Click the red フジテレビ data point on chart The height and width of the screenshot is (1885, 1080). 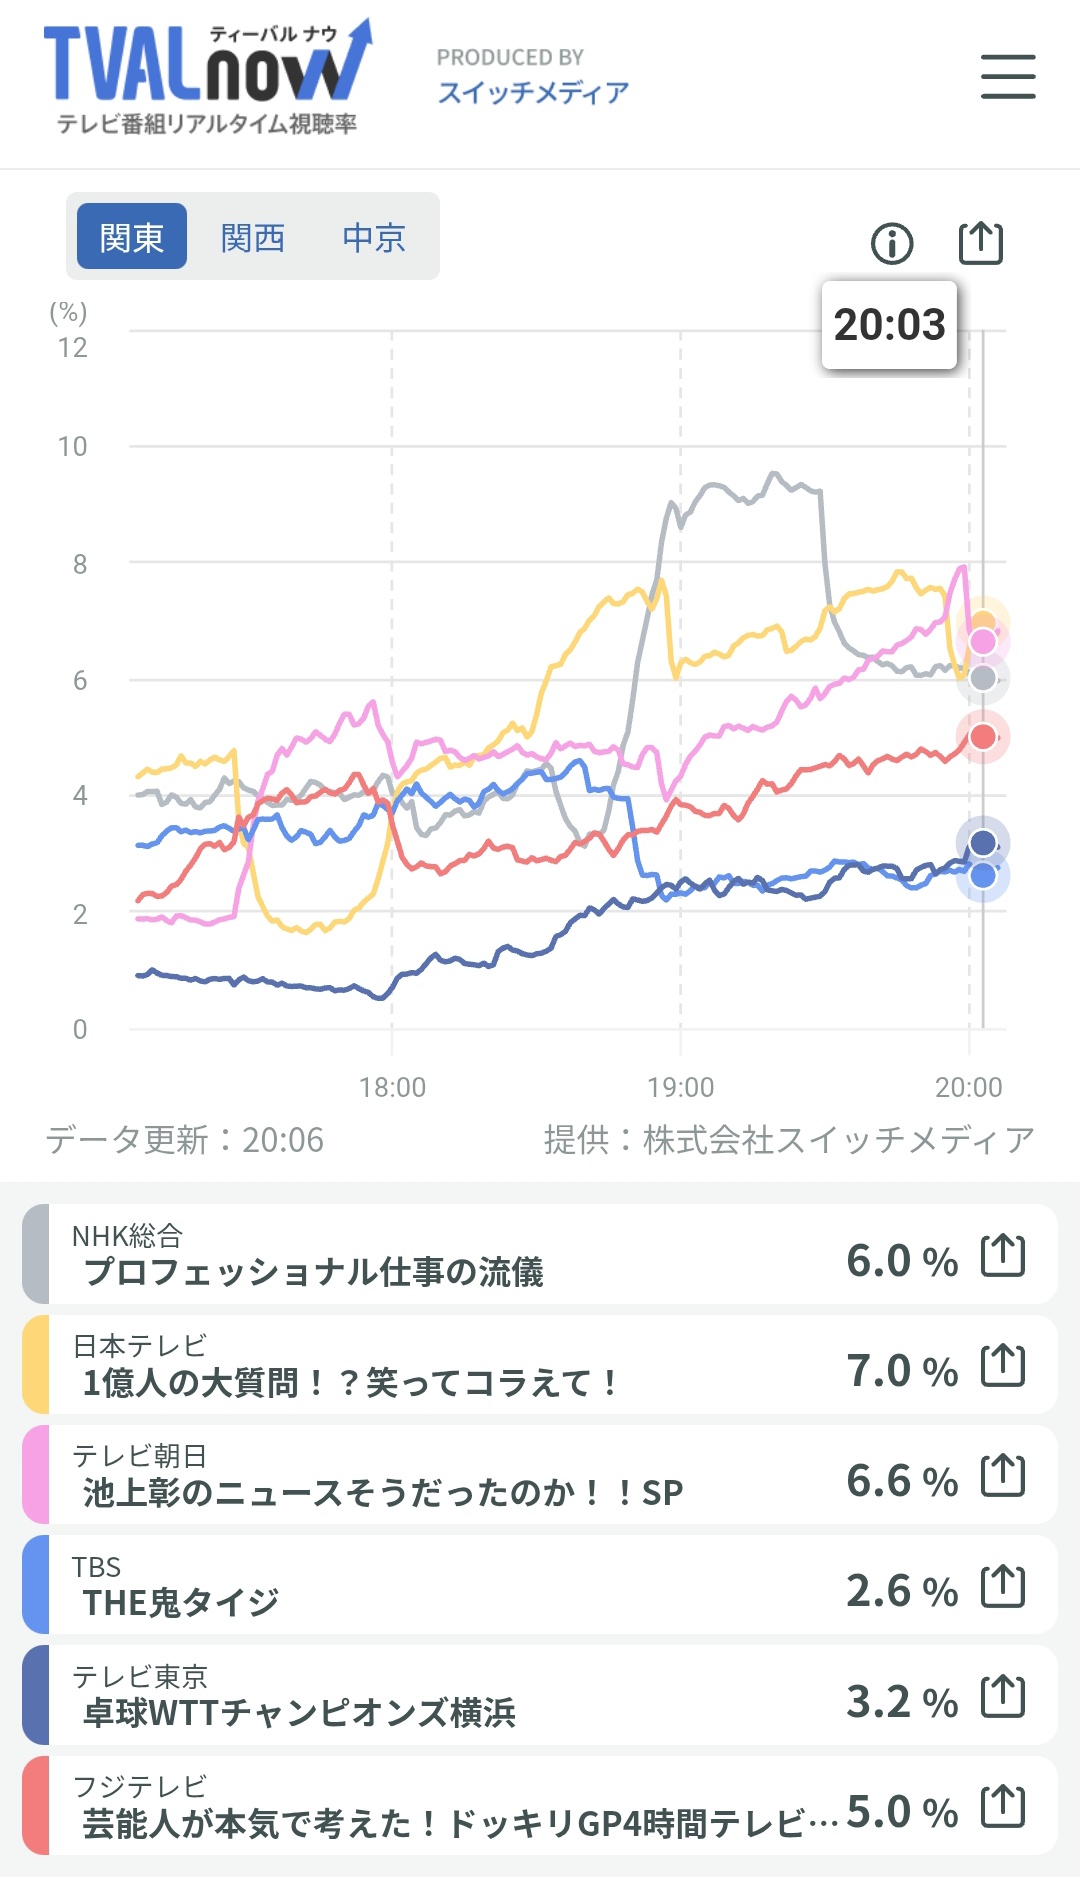[x=983, y=737]
